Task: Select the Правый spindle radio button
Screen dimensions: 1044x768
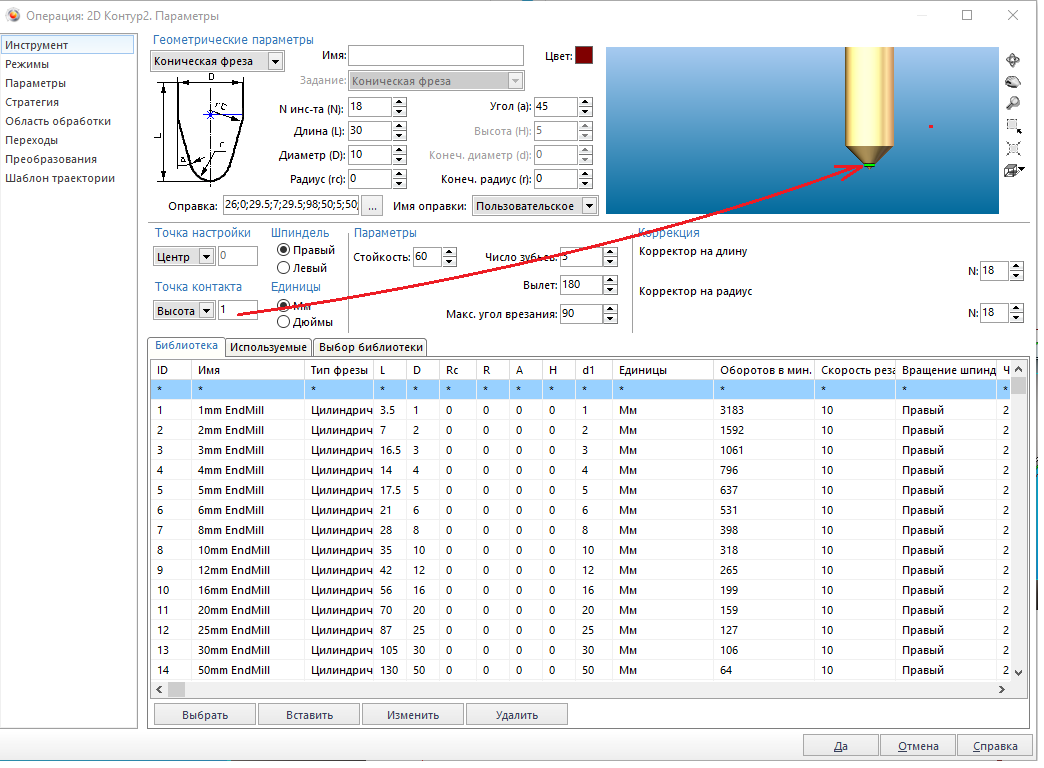Action: (x=284, y=250)
